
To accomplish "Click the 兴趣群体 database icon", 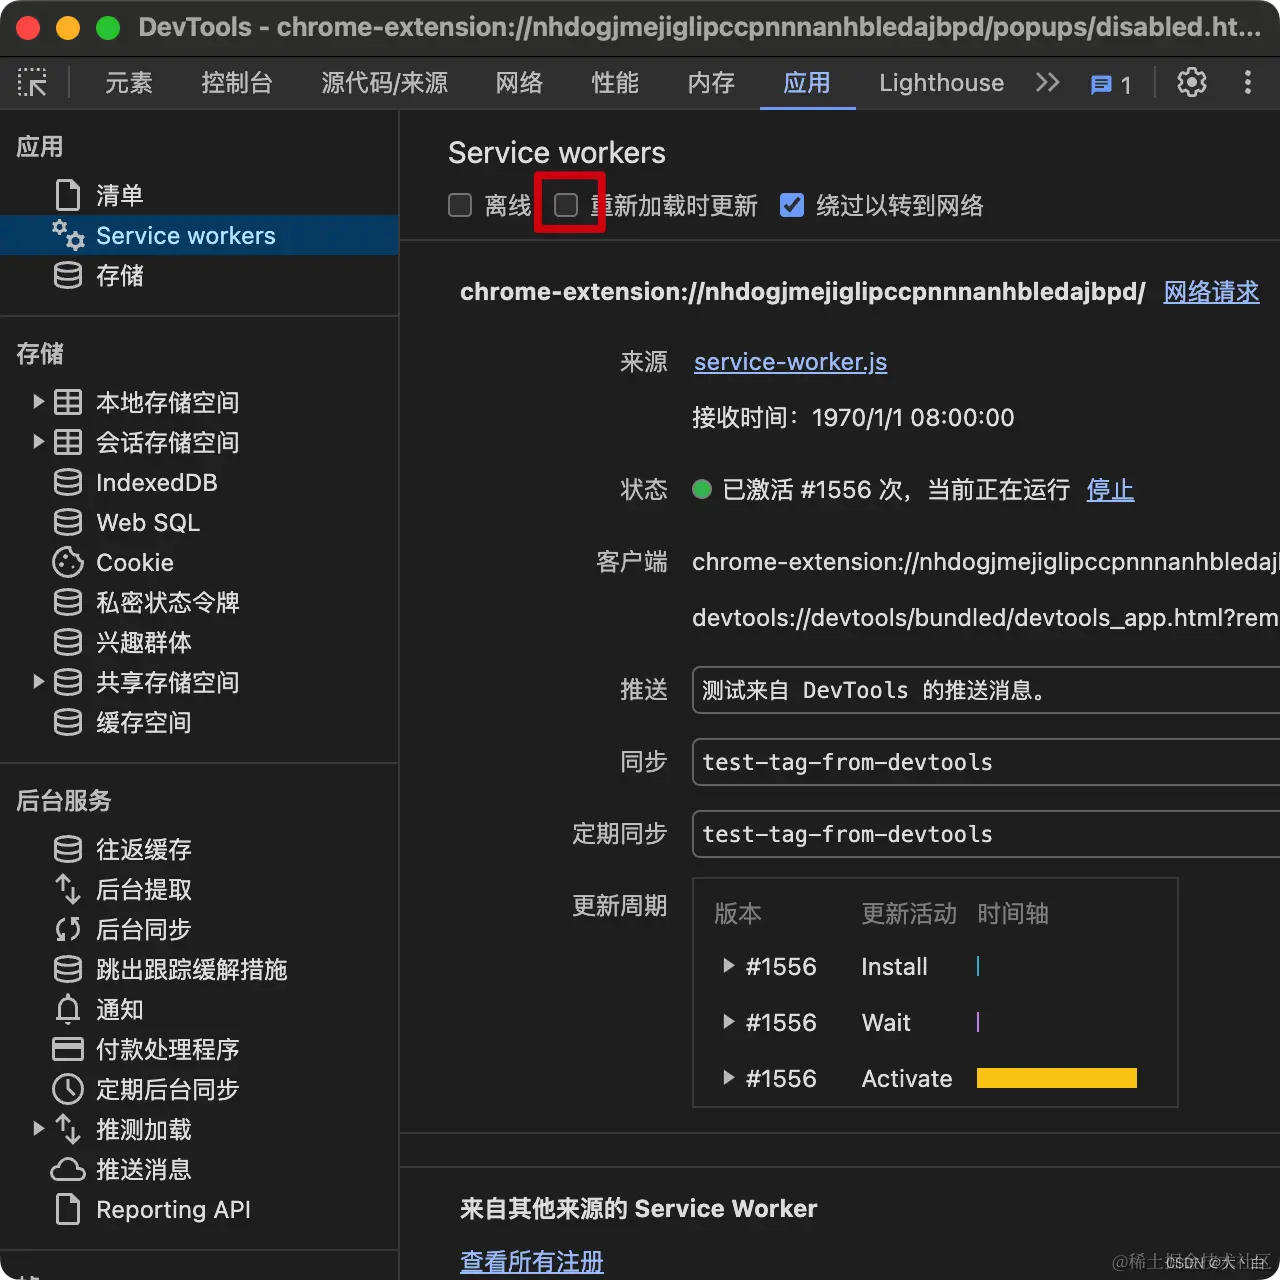I will (68, 642).
